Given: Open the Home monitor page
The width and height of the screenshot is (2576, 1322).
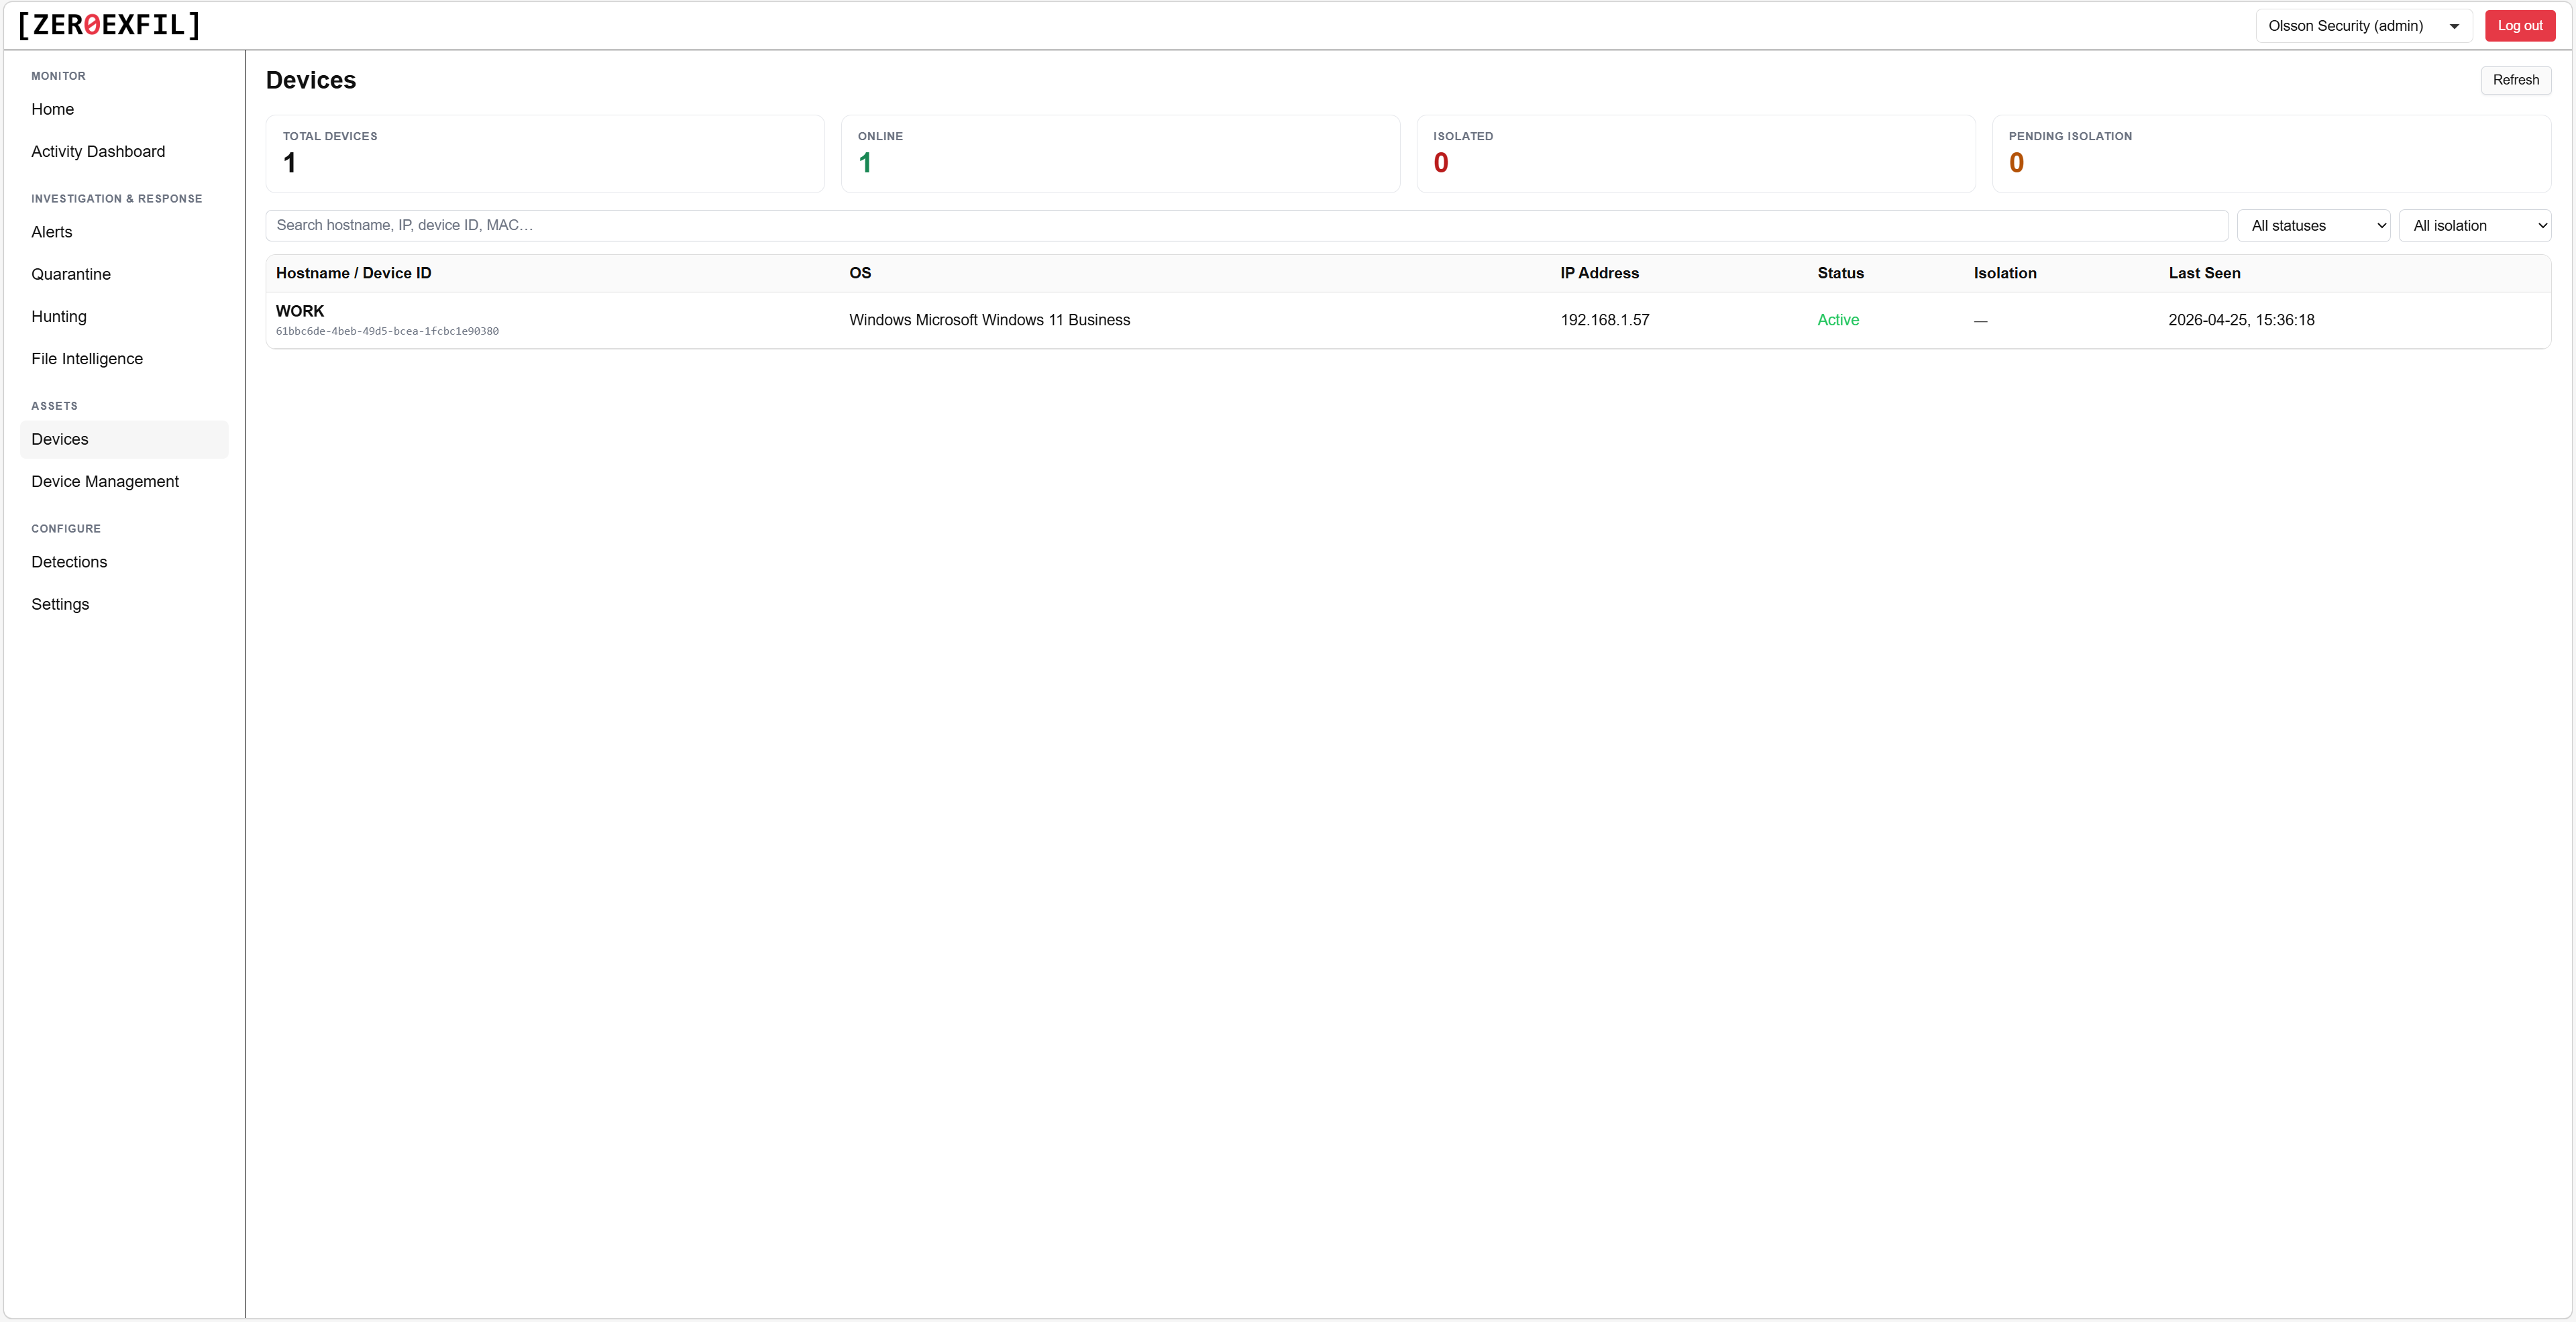Looking at the screenshot, I should point(52,109).
